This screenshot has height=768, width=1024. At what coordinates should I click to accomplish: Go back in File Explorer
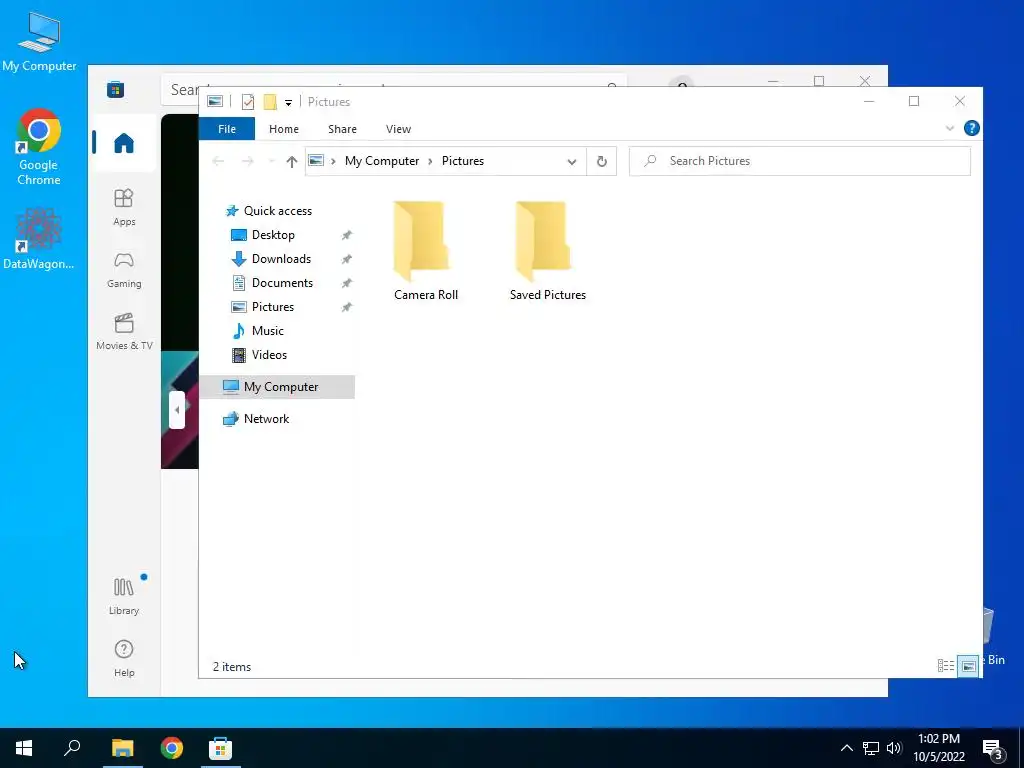[x=218, y=161]
